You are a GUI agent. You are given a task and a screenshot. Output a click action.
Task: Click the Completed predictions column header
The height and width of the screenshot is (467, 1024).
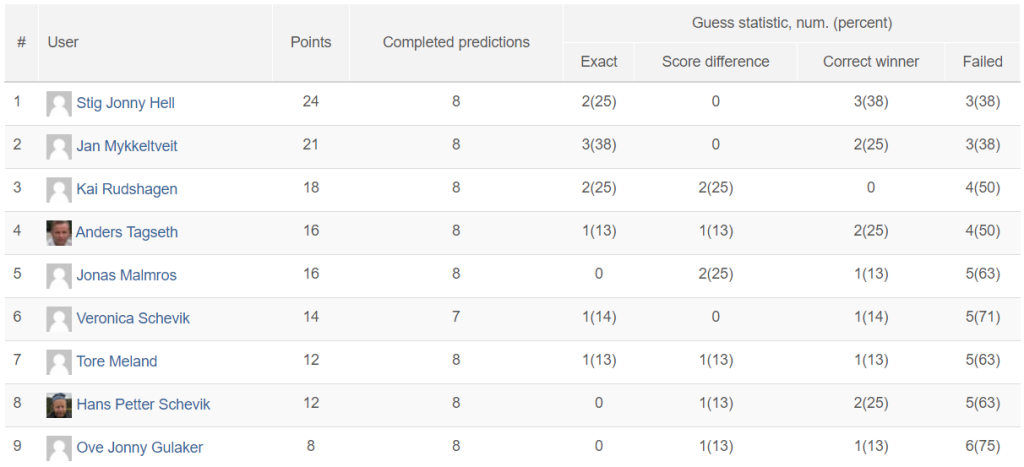pyautogui.click(x=456, y=42)
